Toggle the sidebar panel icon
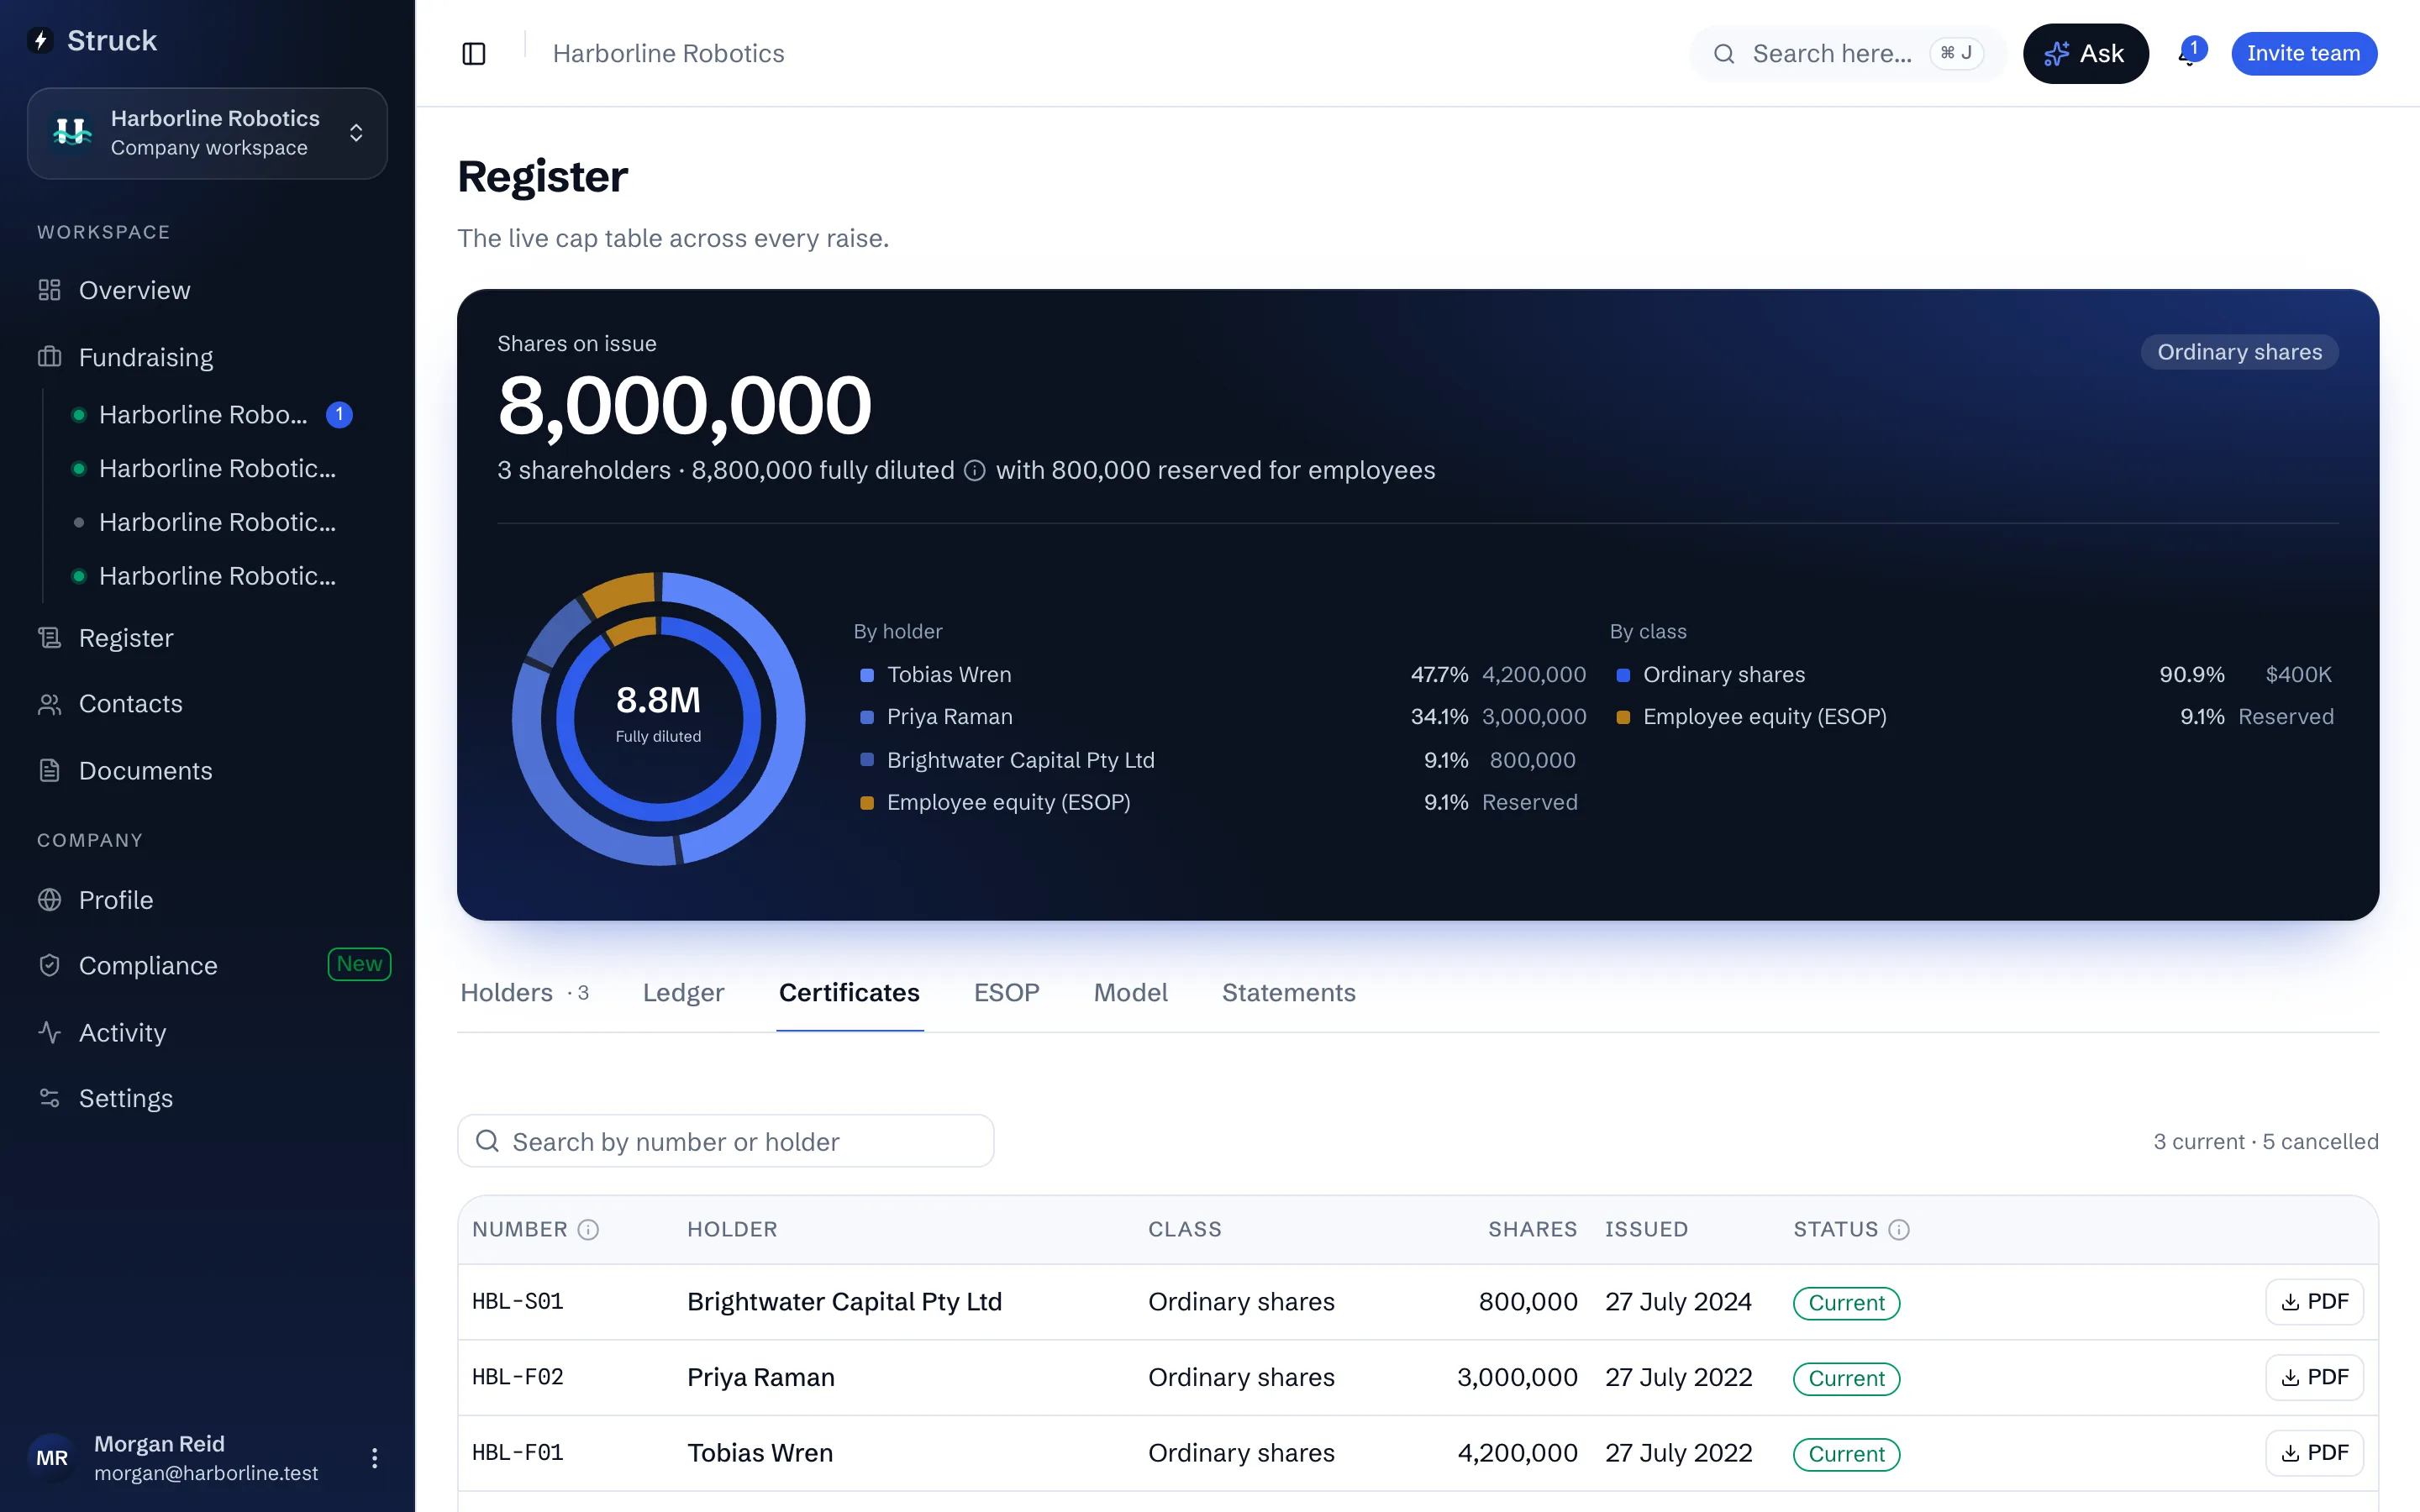This screenshot has height=1512, width=2420. coord(474,53)
